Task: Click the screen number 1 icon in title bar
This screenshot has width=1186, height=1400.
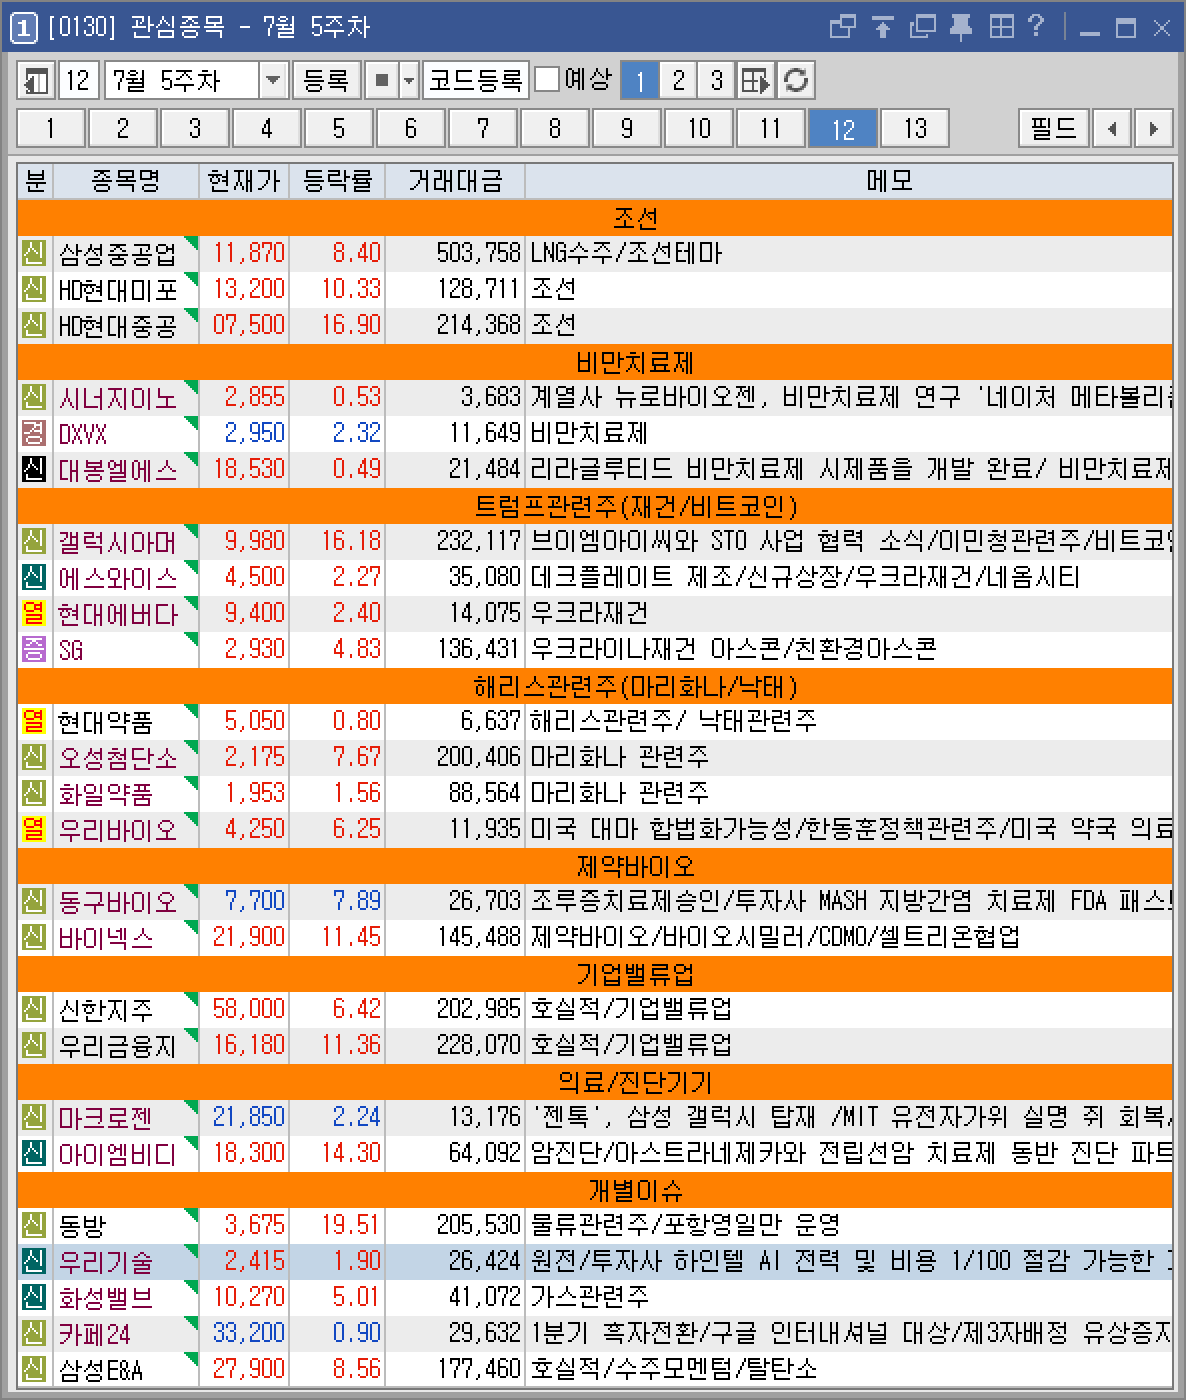Action: tap(23, 28)
